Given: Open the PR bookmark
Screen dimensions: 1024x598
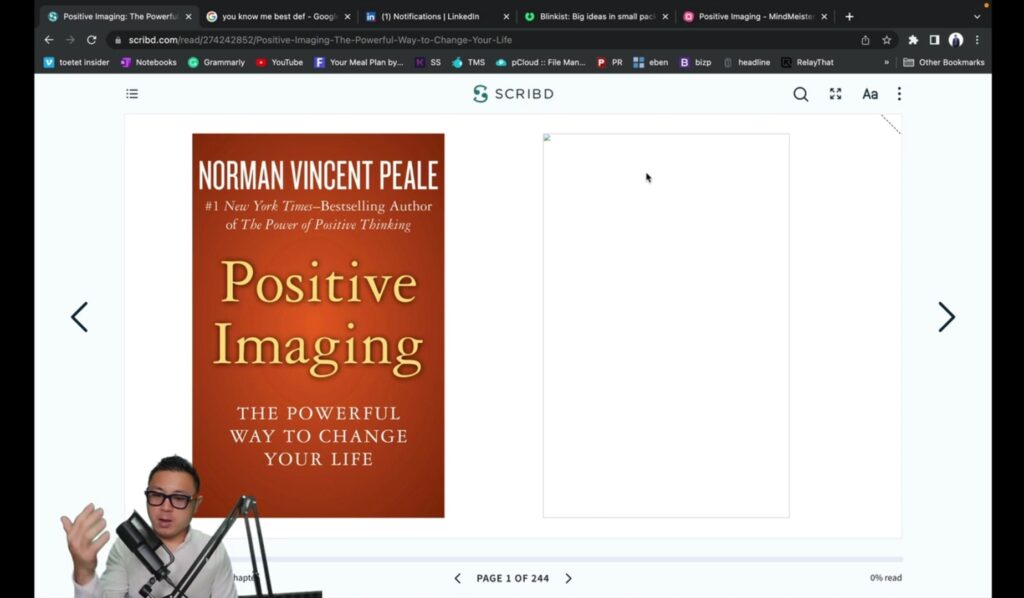Looking at the screenshot, I should click(610, 63).
